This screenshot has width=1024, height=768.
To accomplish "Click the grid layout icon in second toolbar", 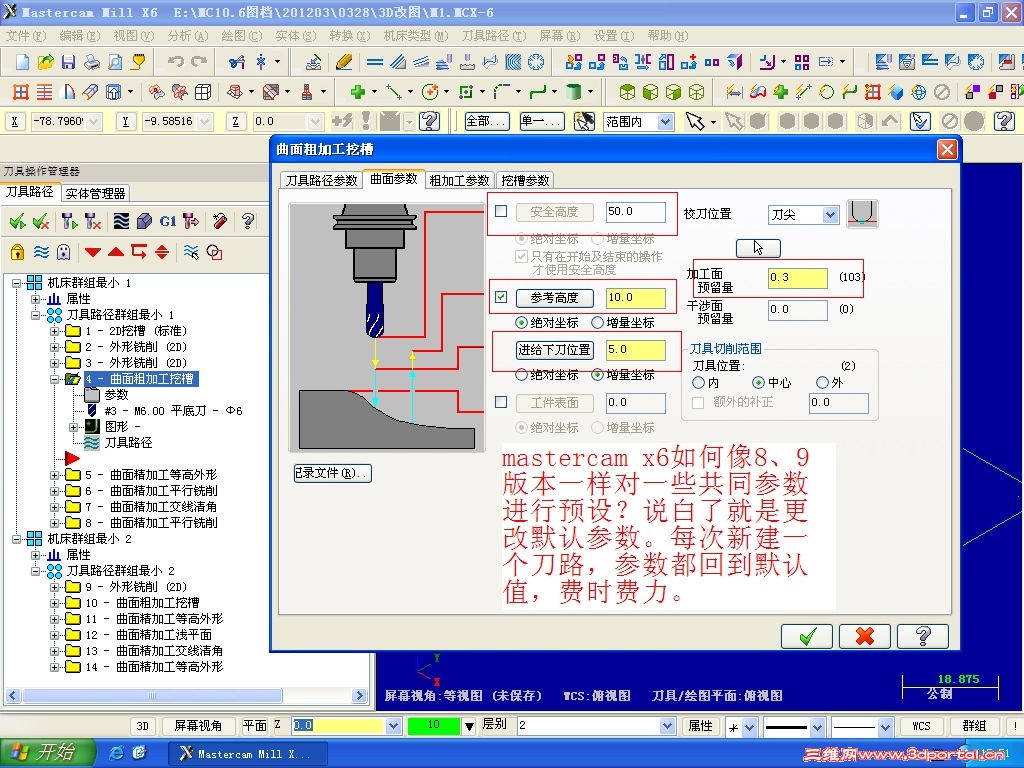I will (21, 92).
